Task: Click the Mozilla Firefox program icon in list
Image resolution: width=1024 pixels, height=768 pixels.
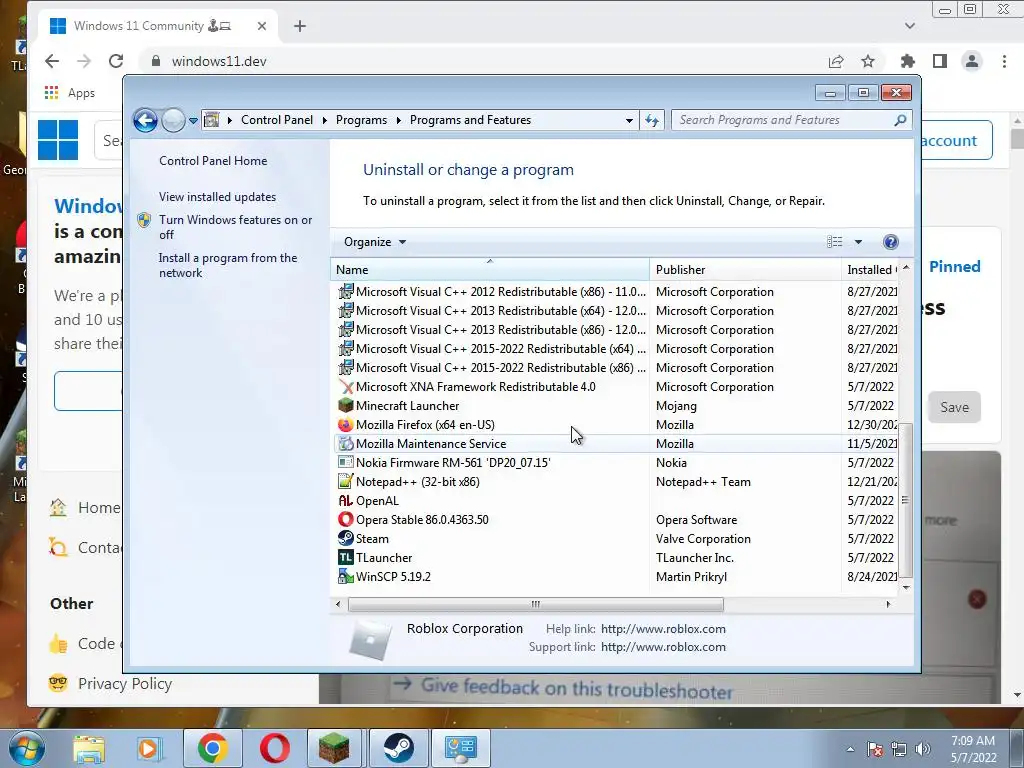Action: (345, 424)
